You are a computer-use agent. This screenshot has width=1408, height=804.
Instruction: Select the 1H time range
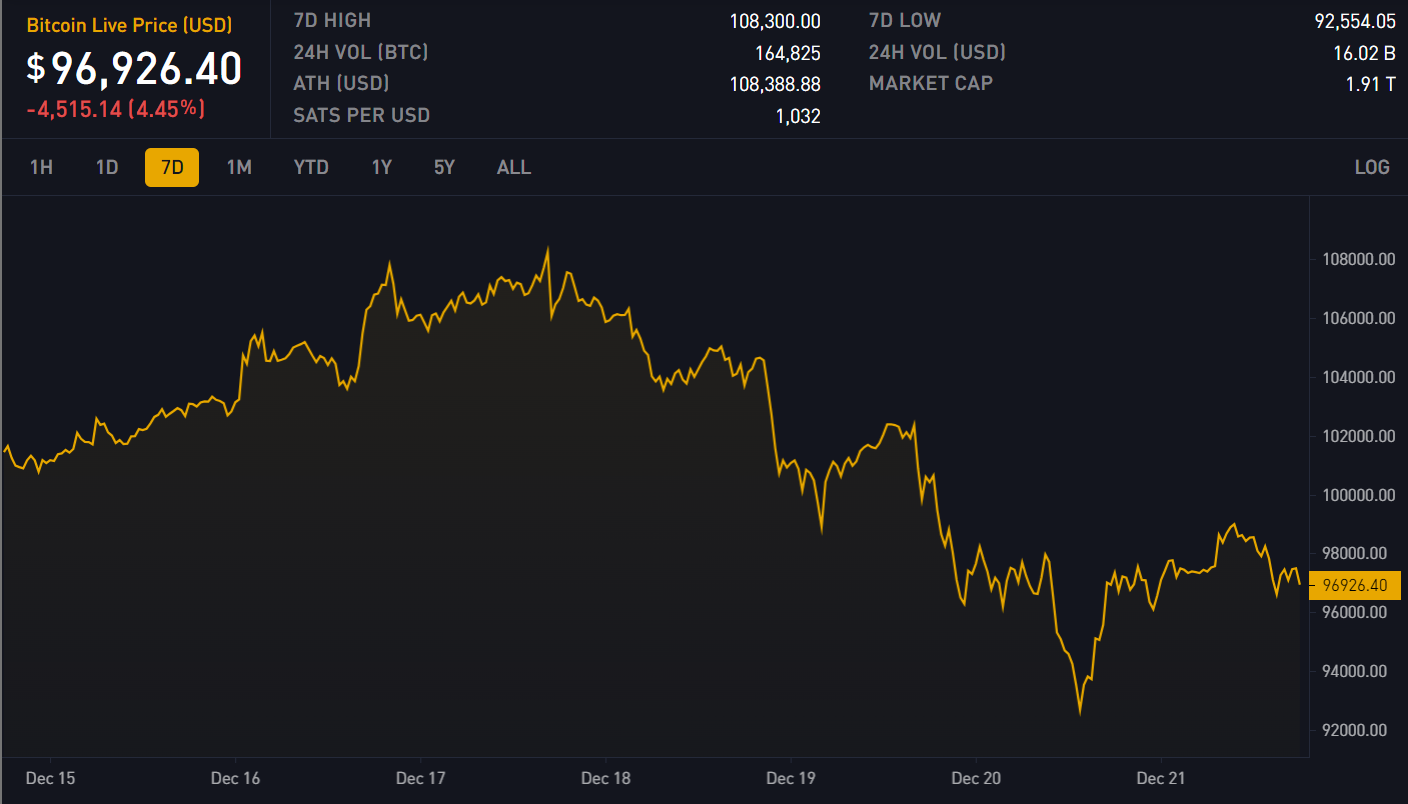point(41,167)
